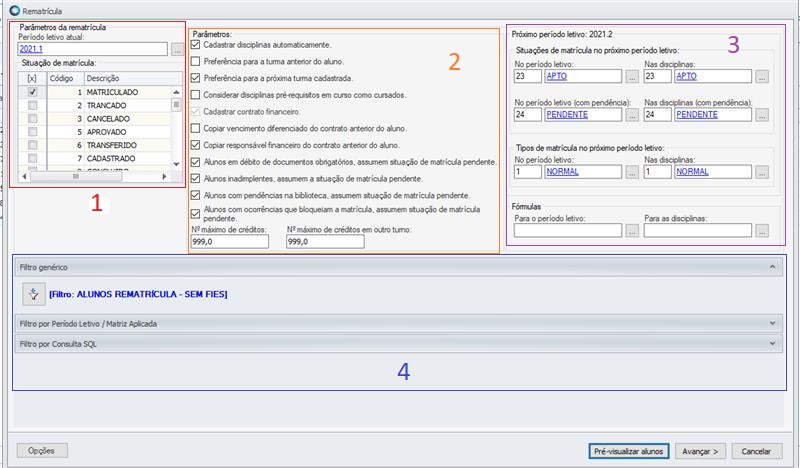Enable Preferência para a turma anterior do aluno
This screenshot has height=468, width=800.
coord(195,61)
